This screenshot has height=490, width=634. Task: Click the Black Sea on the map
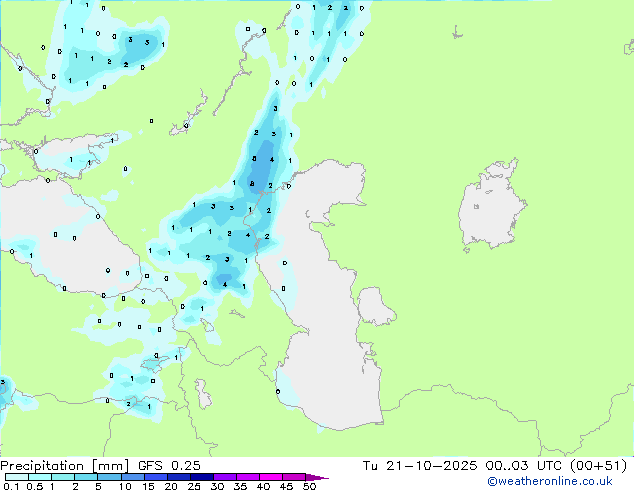69,239
